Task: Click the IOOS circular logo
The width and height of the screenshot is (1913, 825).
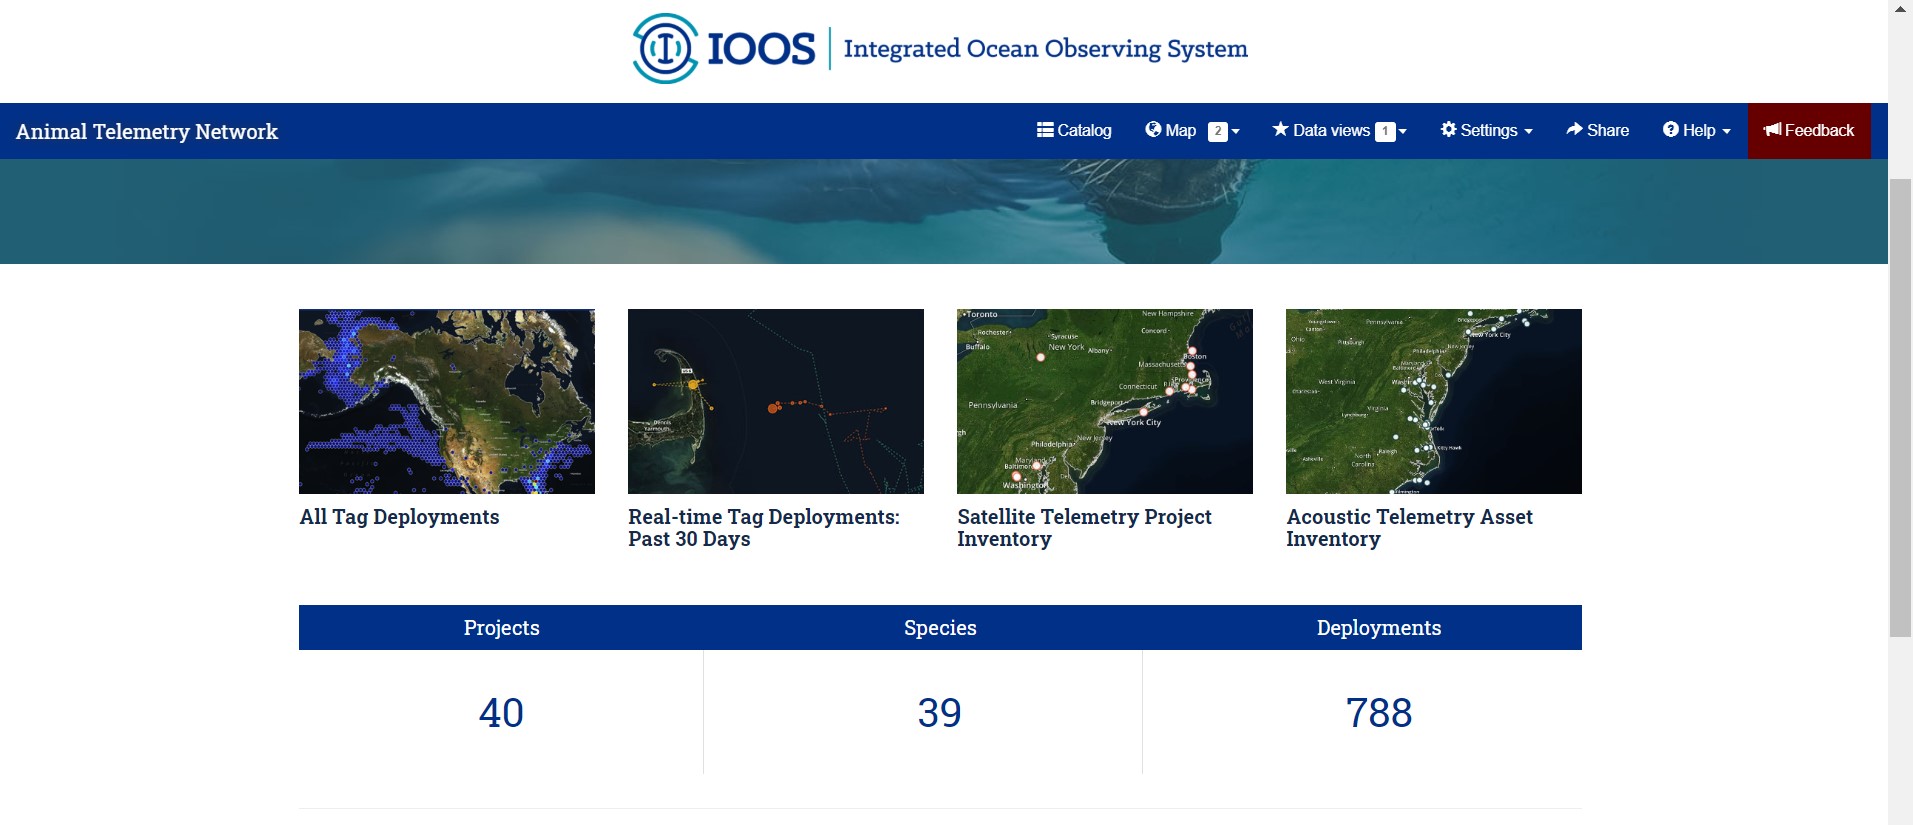Action: coord(666,48)
